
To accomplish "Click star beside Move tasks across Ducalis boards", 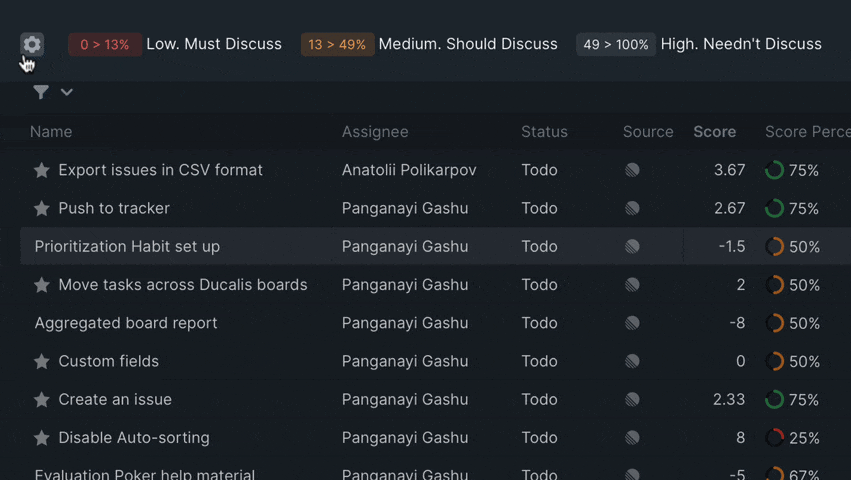I will (x=42, y=285).
